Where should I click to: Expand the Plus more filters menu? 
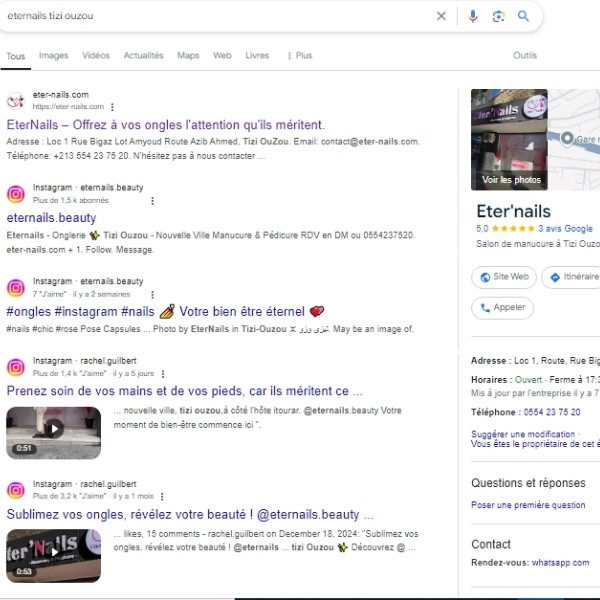[x=299, y=56]
